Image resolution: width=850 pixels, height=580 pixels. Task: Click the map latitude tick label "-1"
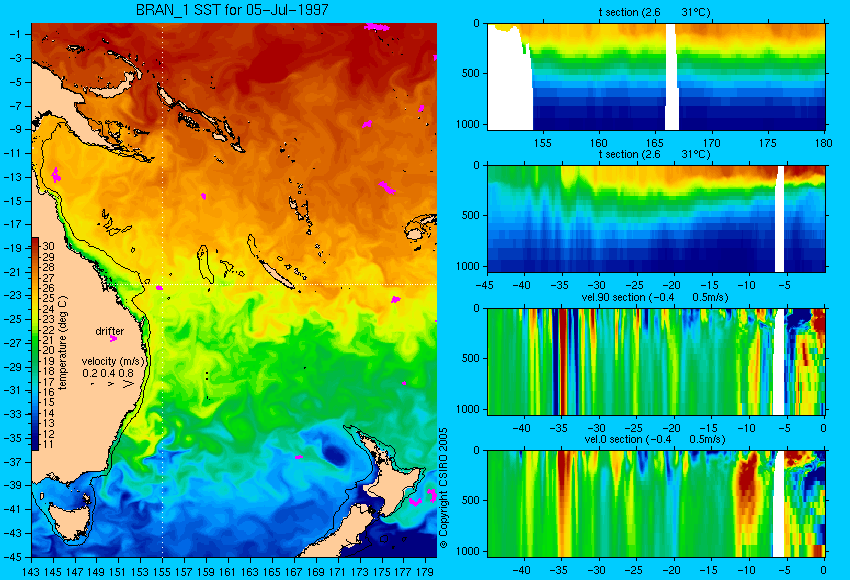click(15, 34)
